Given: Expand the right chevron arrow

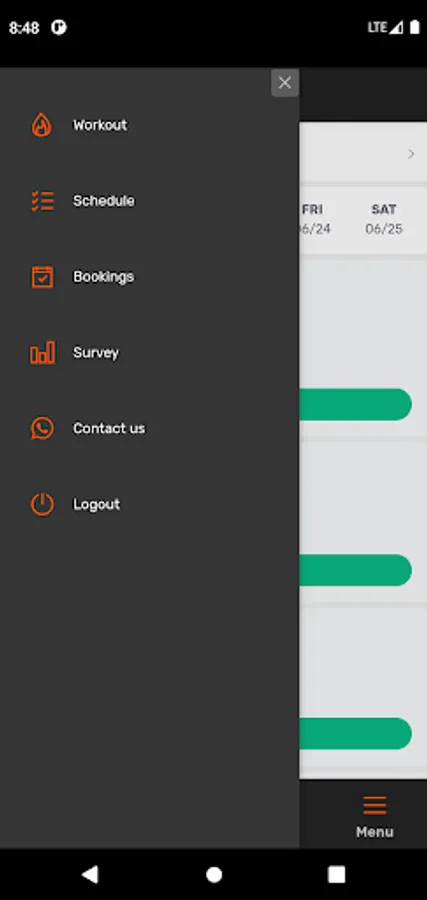Looking at the screenshot, I should click(411, 154).
